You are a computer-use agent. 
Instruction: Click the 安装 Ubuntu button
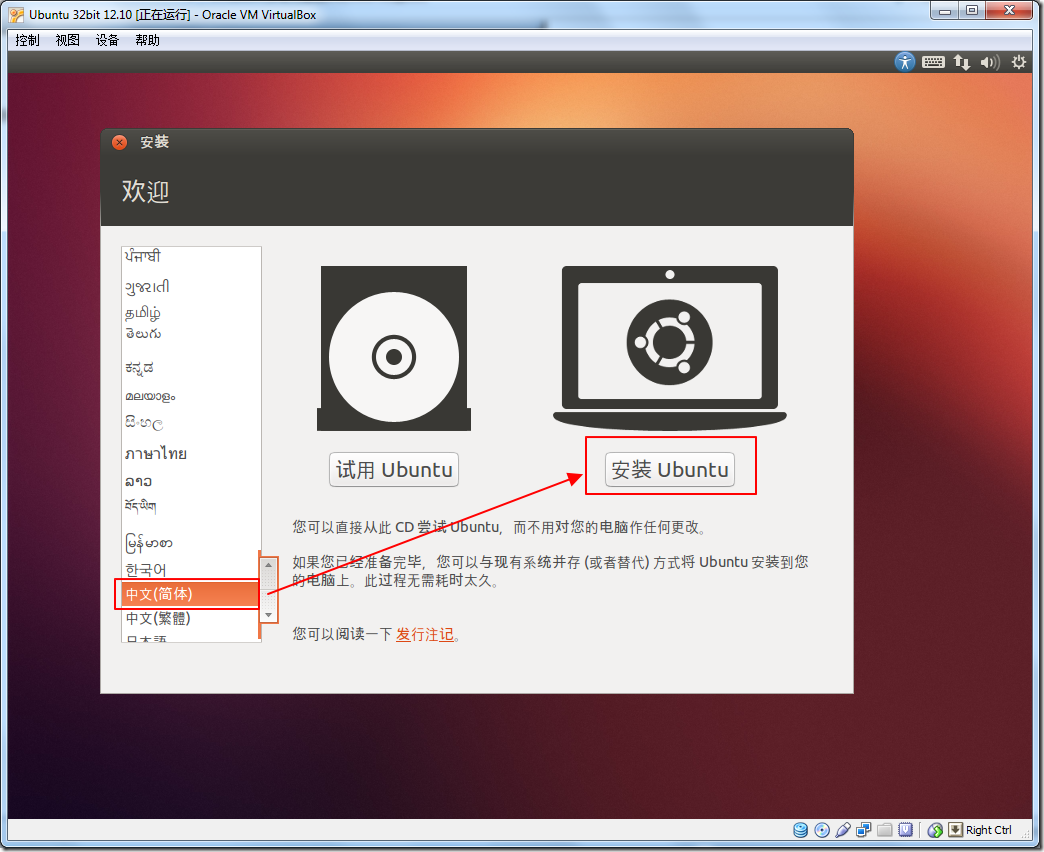670,470
